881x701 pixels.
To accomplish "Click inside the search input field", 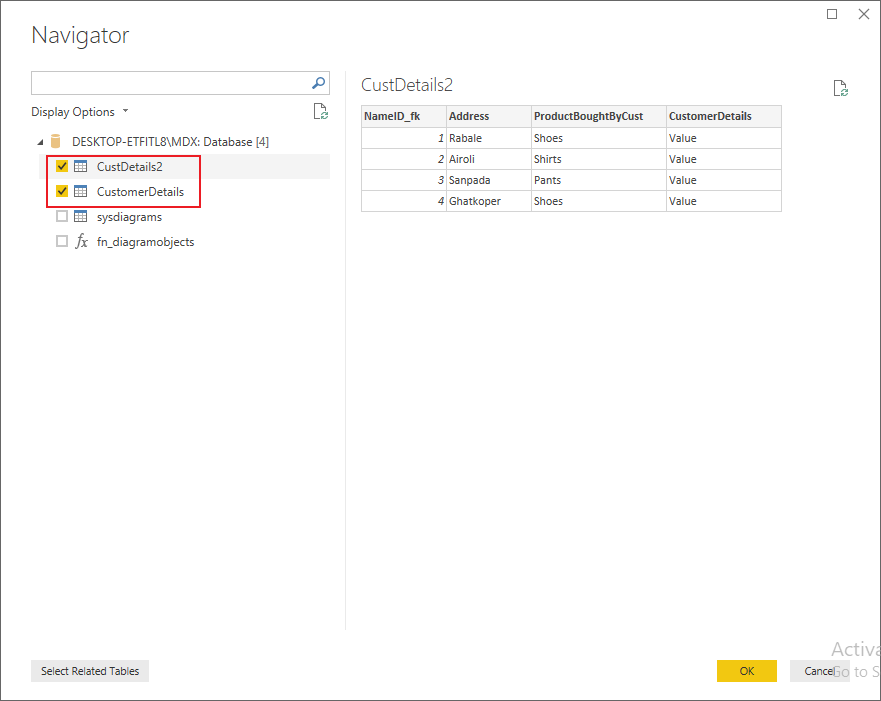I will [170, 83].
